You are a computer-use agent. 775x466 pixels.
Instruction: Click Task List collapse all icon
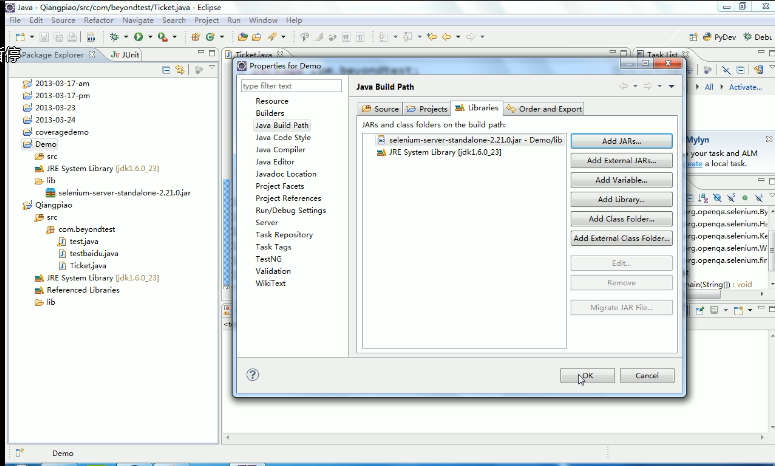(x=740, y=70)
